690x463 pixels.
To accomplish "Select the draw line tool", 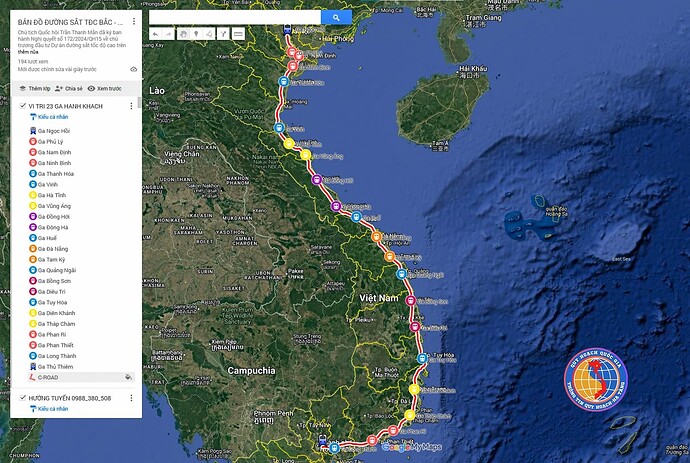I will (x=209, y=34).
